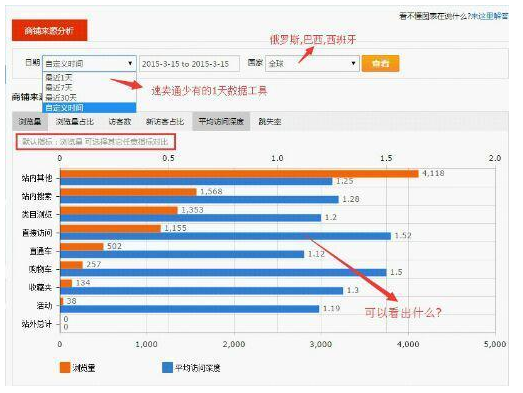Click the default-metric hint text under tabs
Viewport: 523px width, 393px height.
click(x=95, y=142)
